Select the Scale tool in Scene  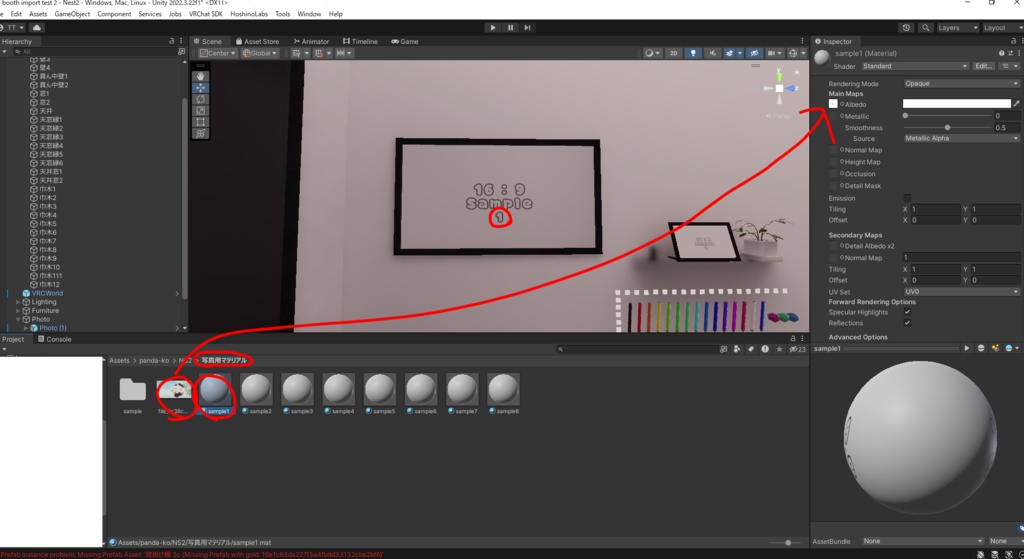pyautogui.click(x=200, y=110)
